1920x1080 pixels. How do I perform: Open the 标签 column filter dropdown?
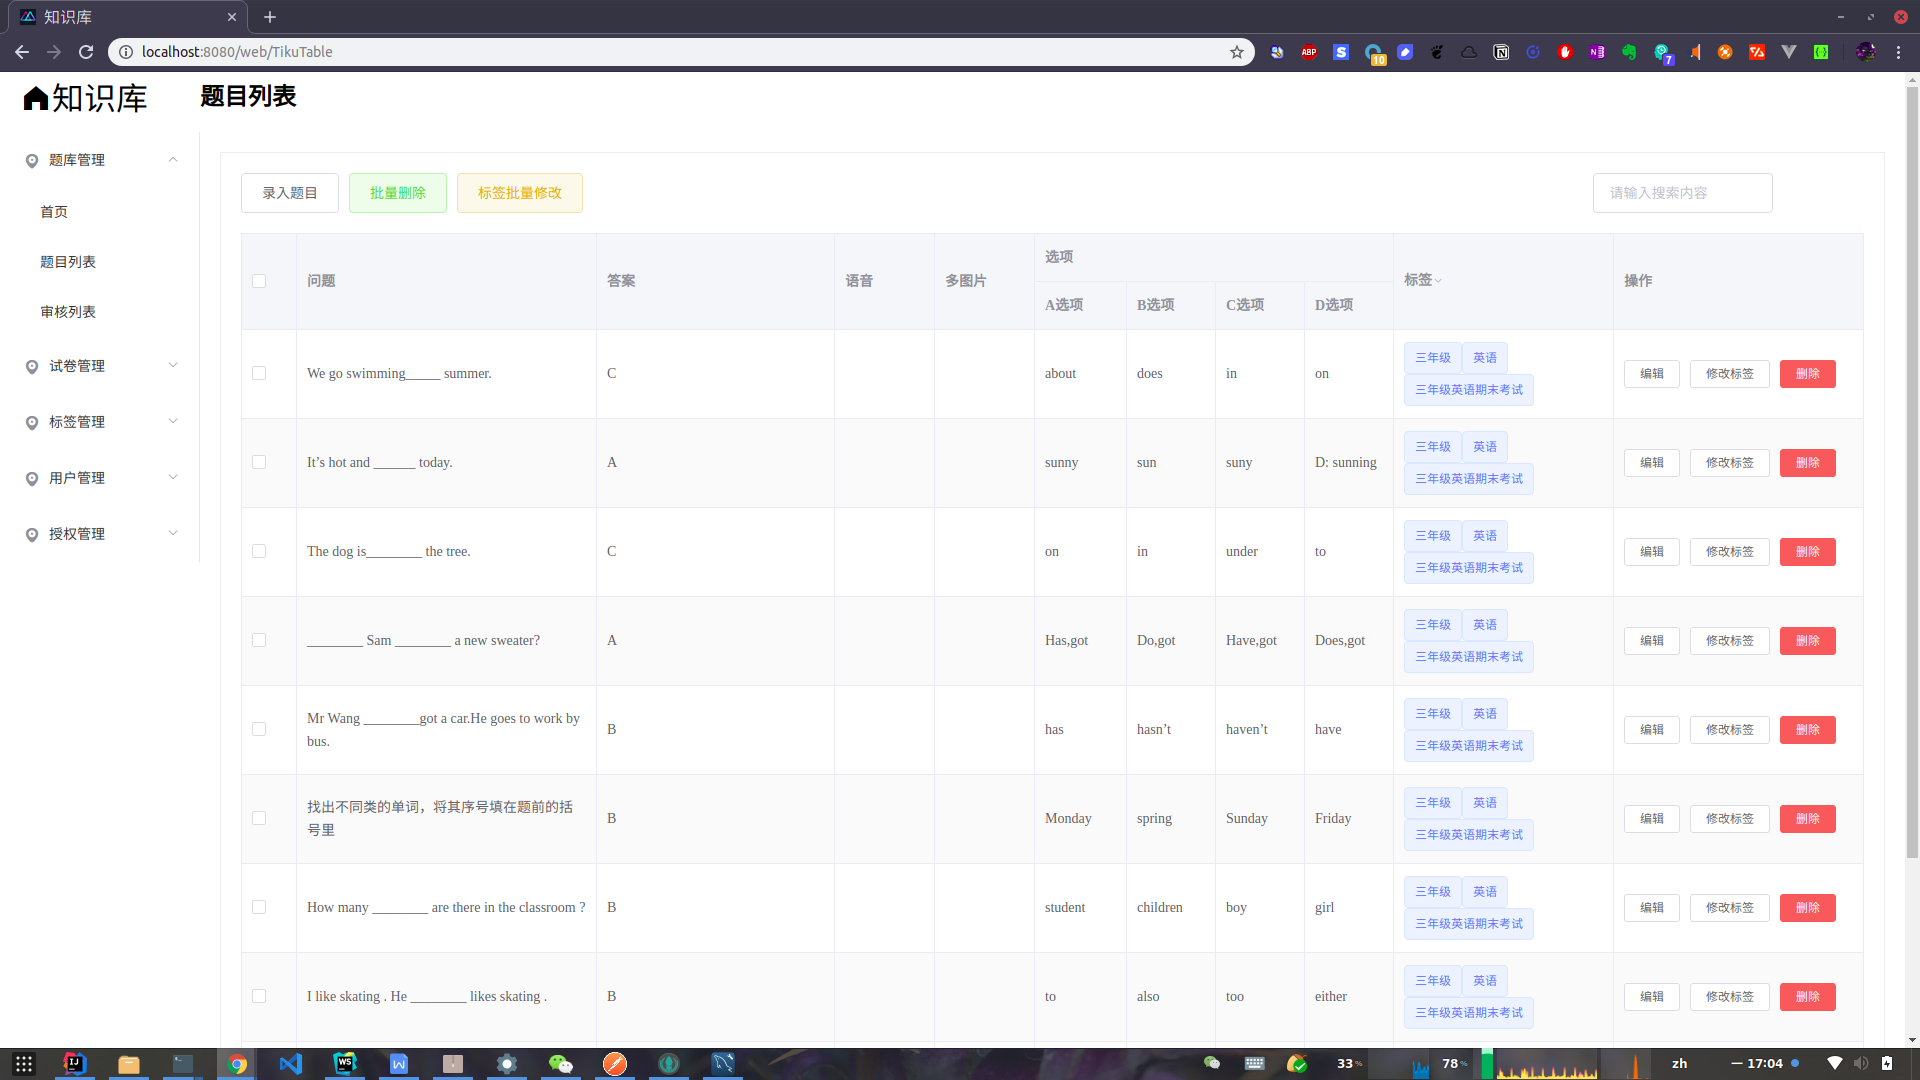1438,281
